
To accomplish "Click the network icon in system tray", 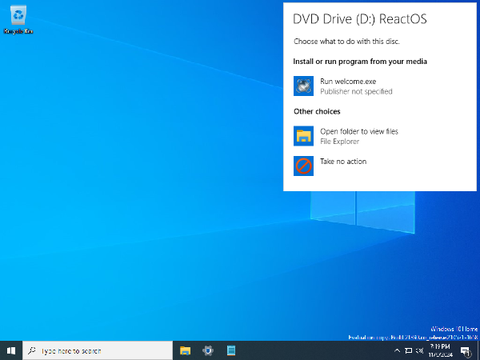I will pos(408,351).
